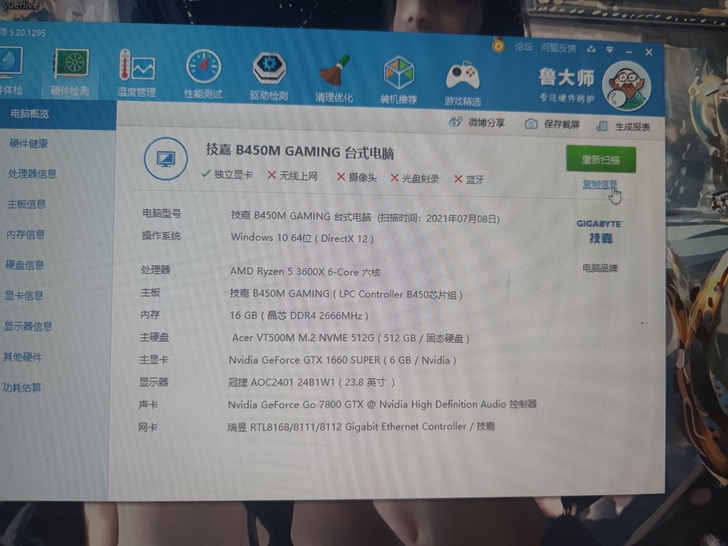Click the 光盘刻录 status indicator
The width and height of the screenshot is (728, 546).
tap(415, 178)
